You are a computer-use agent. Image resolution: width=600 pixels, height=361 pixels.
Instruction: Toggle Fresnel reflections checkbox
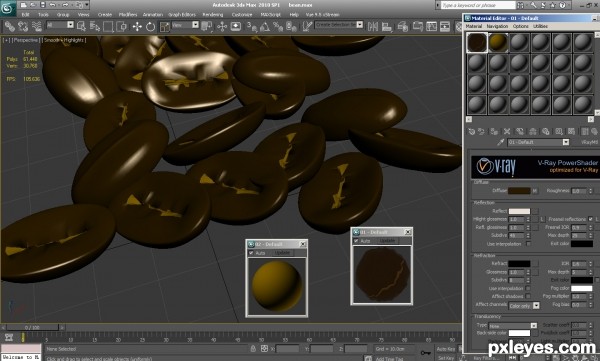tap(590, 219)
